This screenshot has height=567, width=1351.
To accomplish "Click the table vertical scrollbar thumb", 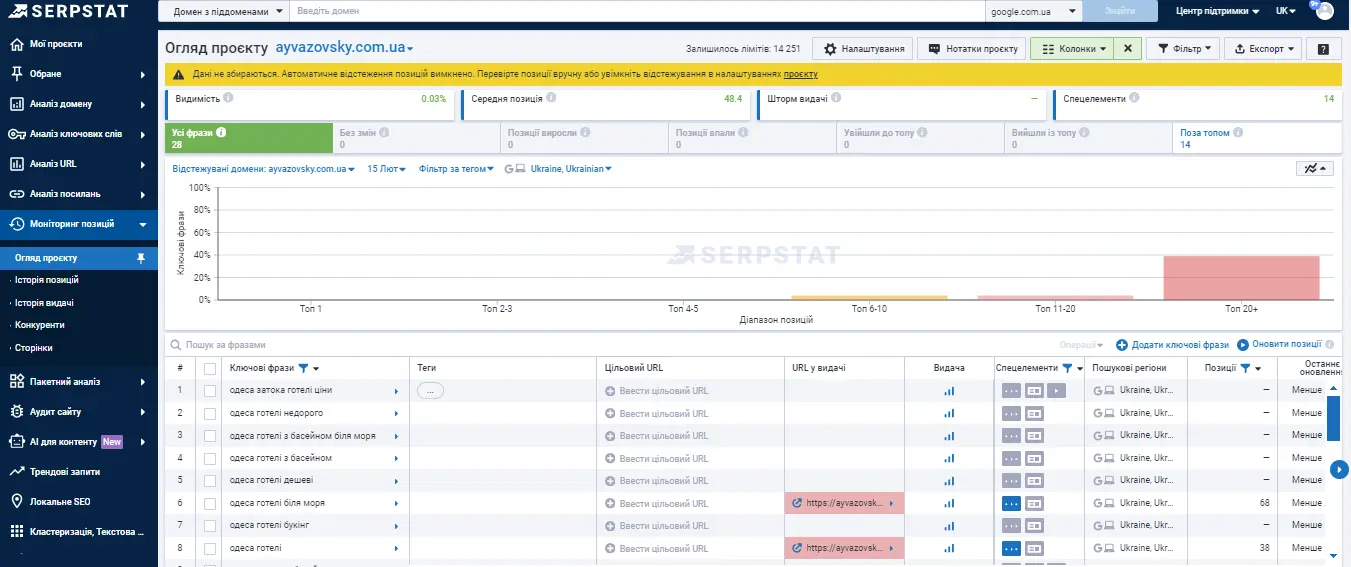I will coord(1333,418).
